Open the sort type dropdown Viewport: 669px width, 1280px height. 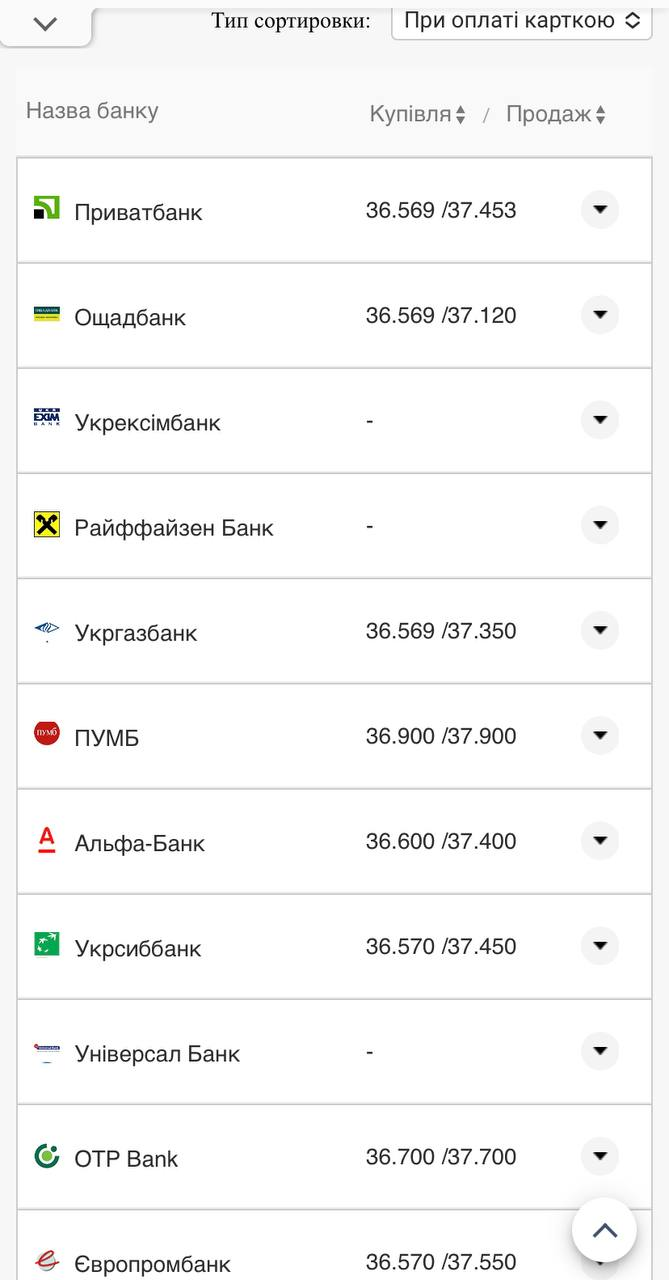(x=521, y=21)
